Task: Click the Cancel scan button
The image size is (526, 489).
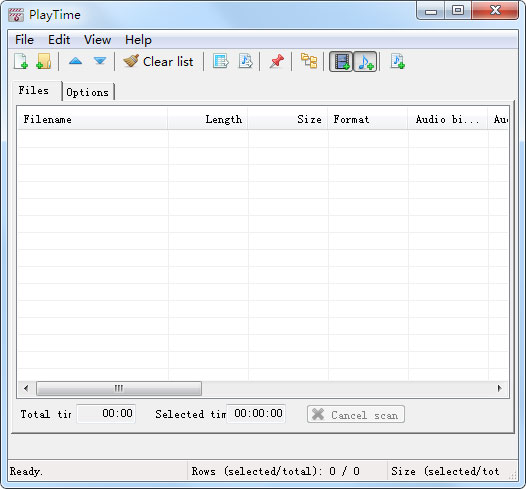Action: point(356,415)
